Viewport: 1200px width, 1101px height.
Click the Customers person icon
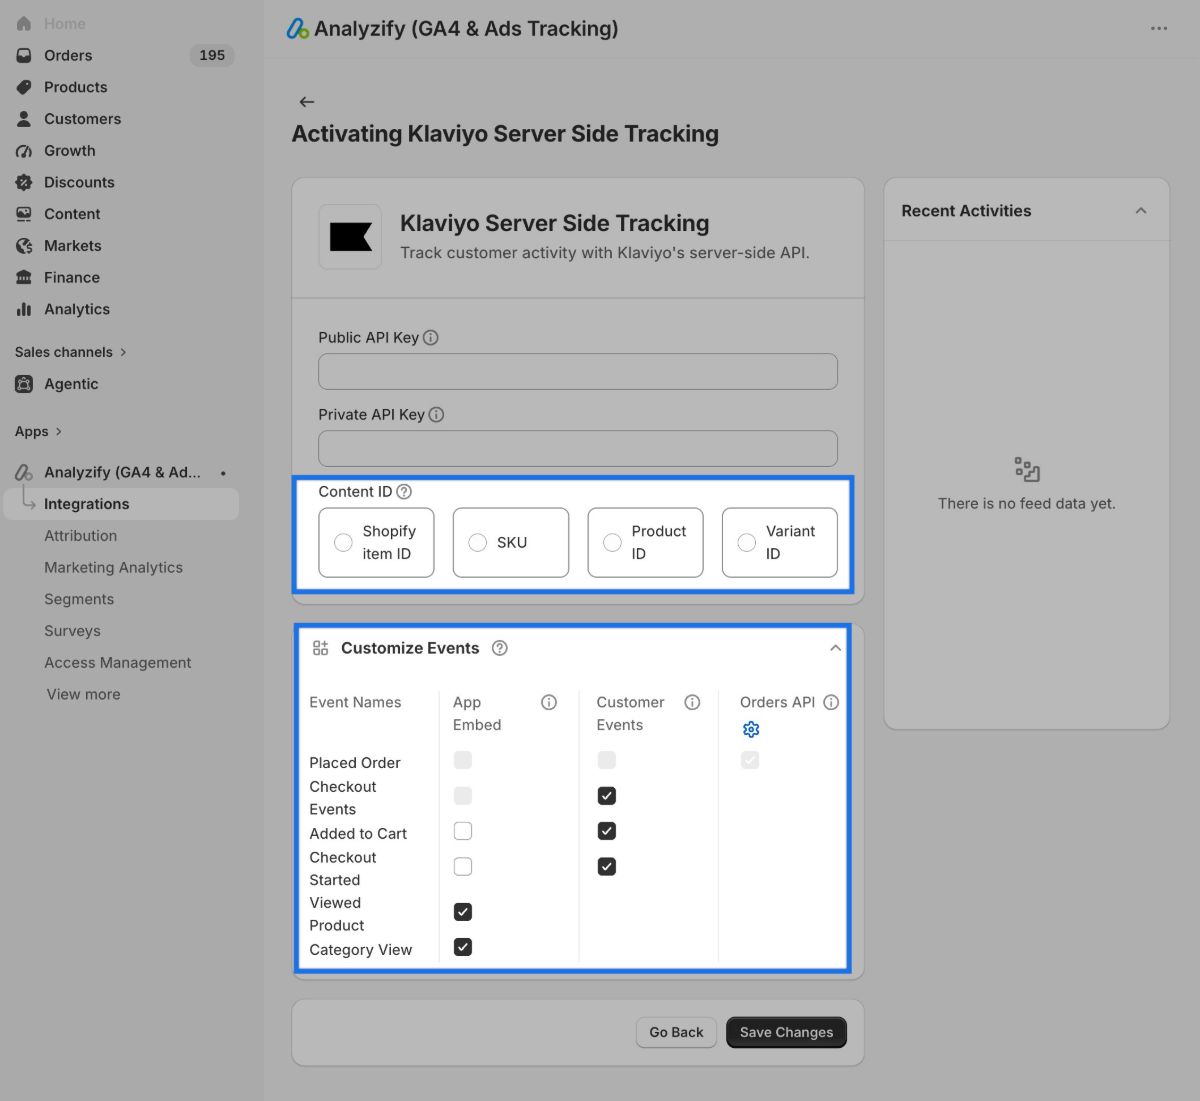(x=24, y=119)
